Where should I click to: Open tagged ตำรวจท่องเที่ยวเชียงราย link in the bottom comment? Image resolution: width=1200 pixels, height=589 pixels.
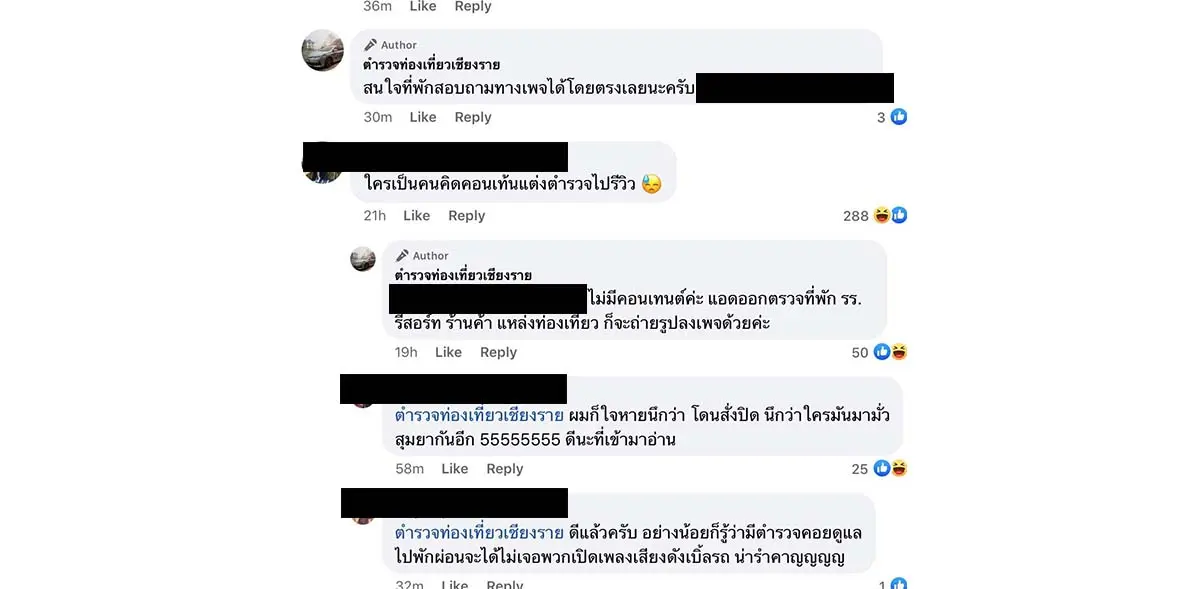(479, 534)
